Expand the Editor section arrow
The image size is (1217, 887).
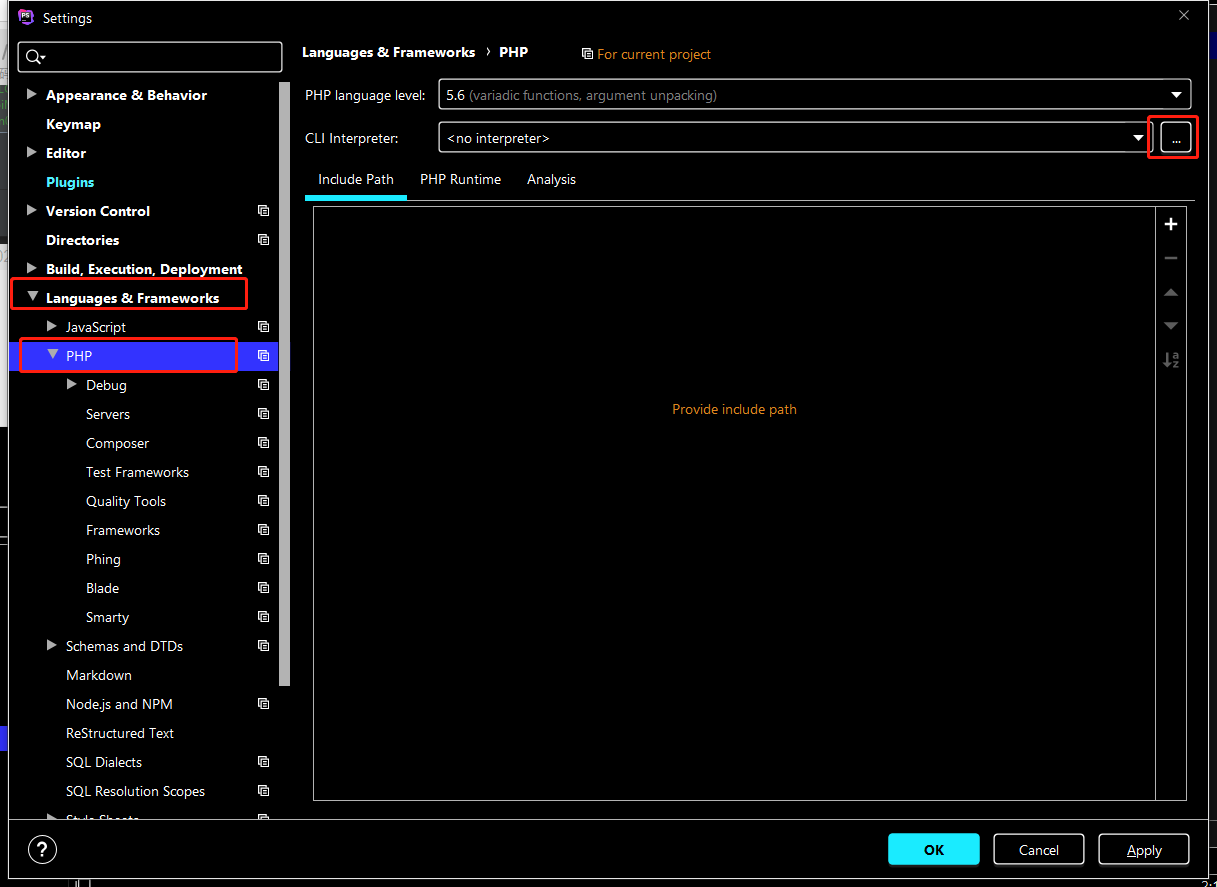click(x=32, y=152)
